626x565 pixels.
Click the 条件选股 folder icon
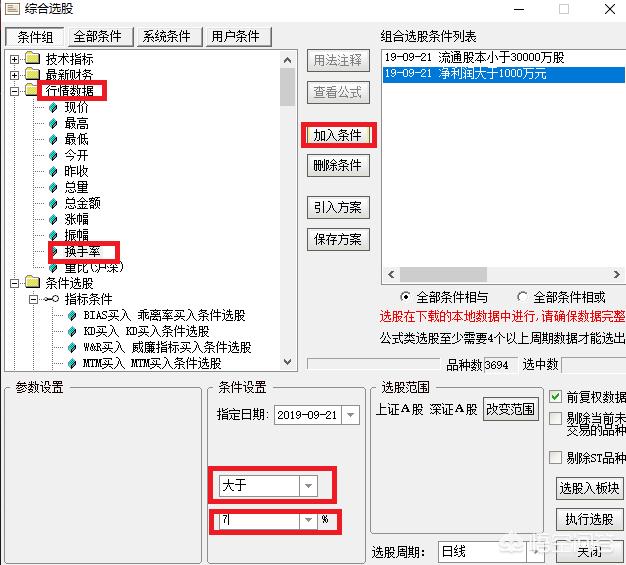[x=32, y=283]
